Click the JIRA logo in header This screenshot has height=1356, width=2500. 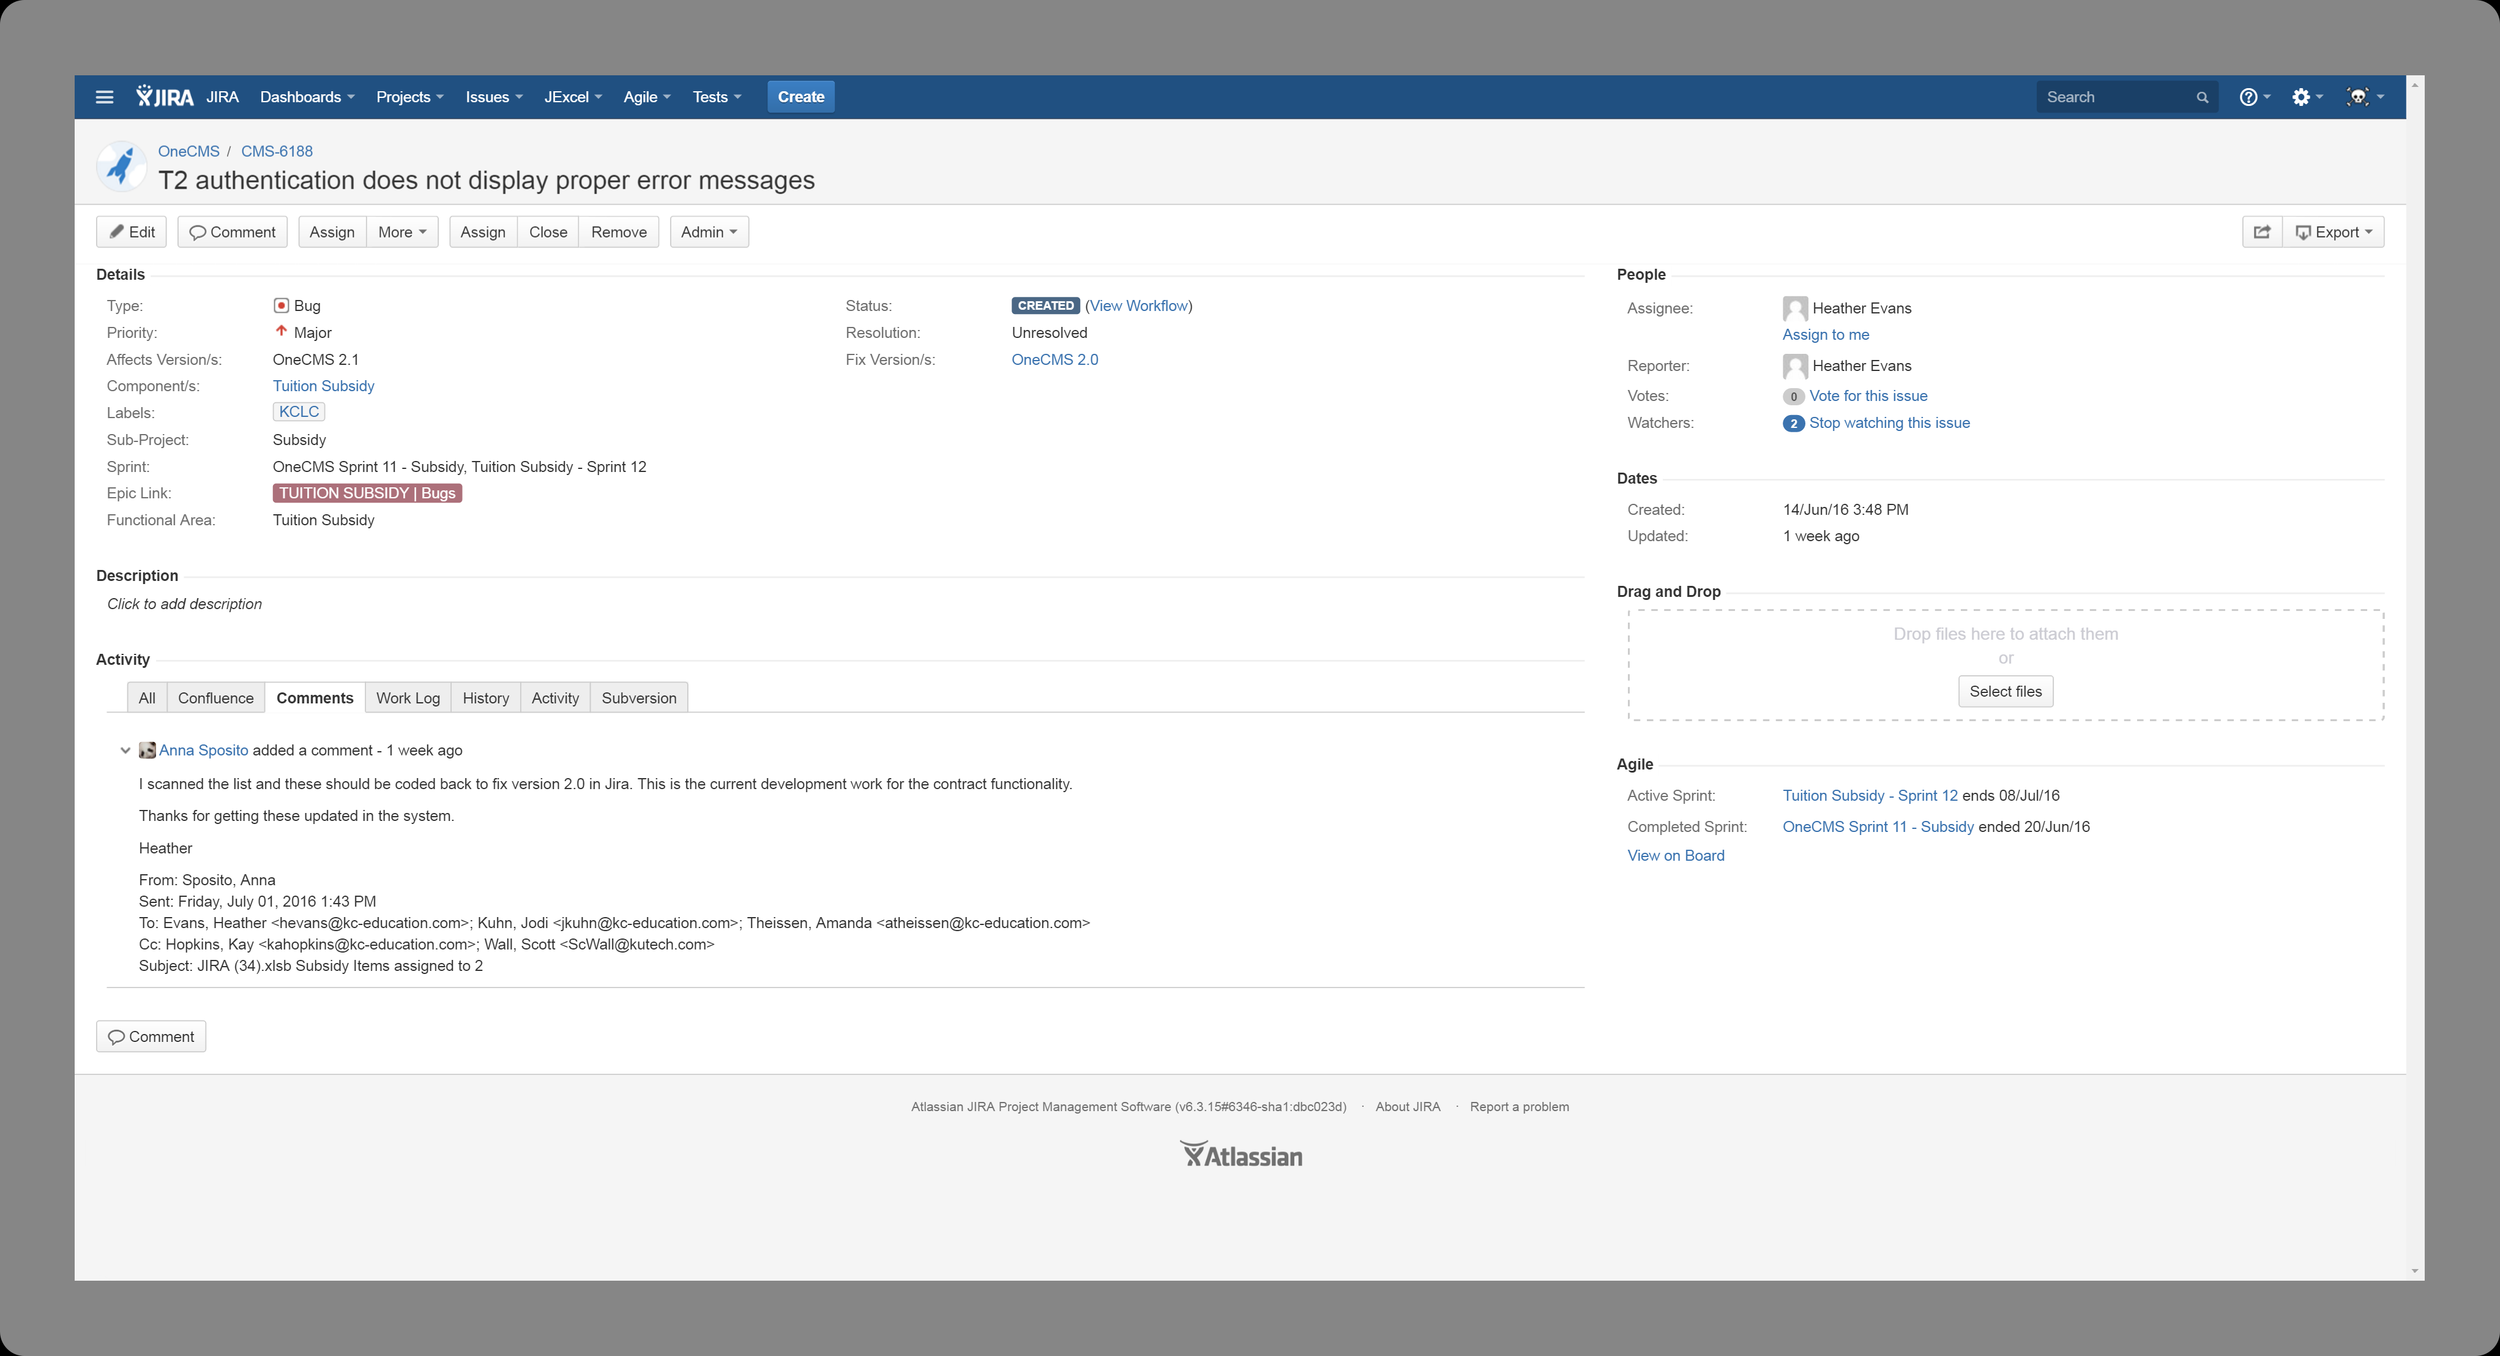pos(165,97)
